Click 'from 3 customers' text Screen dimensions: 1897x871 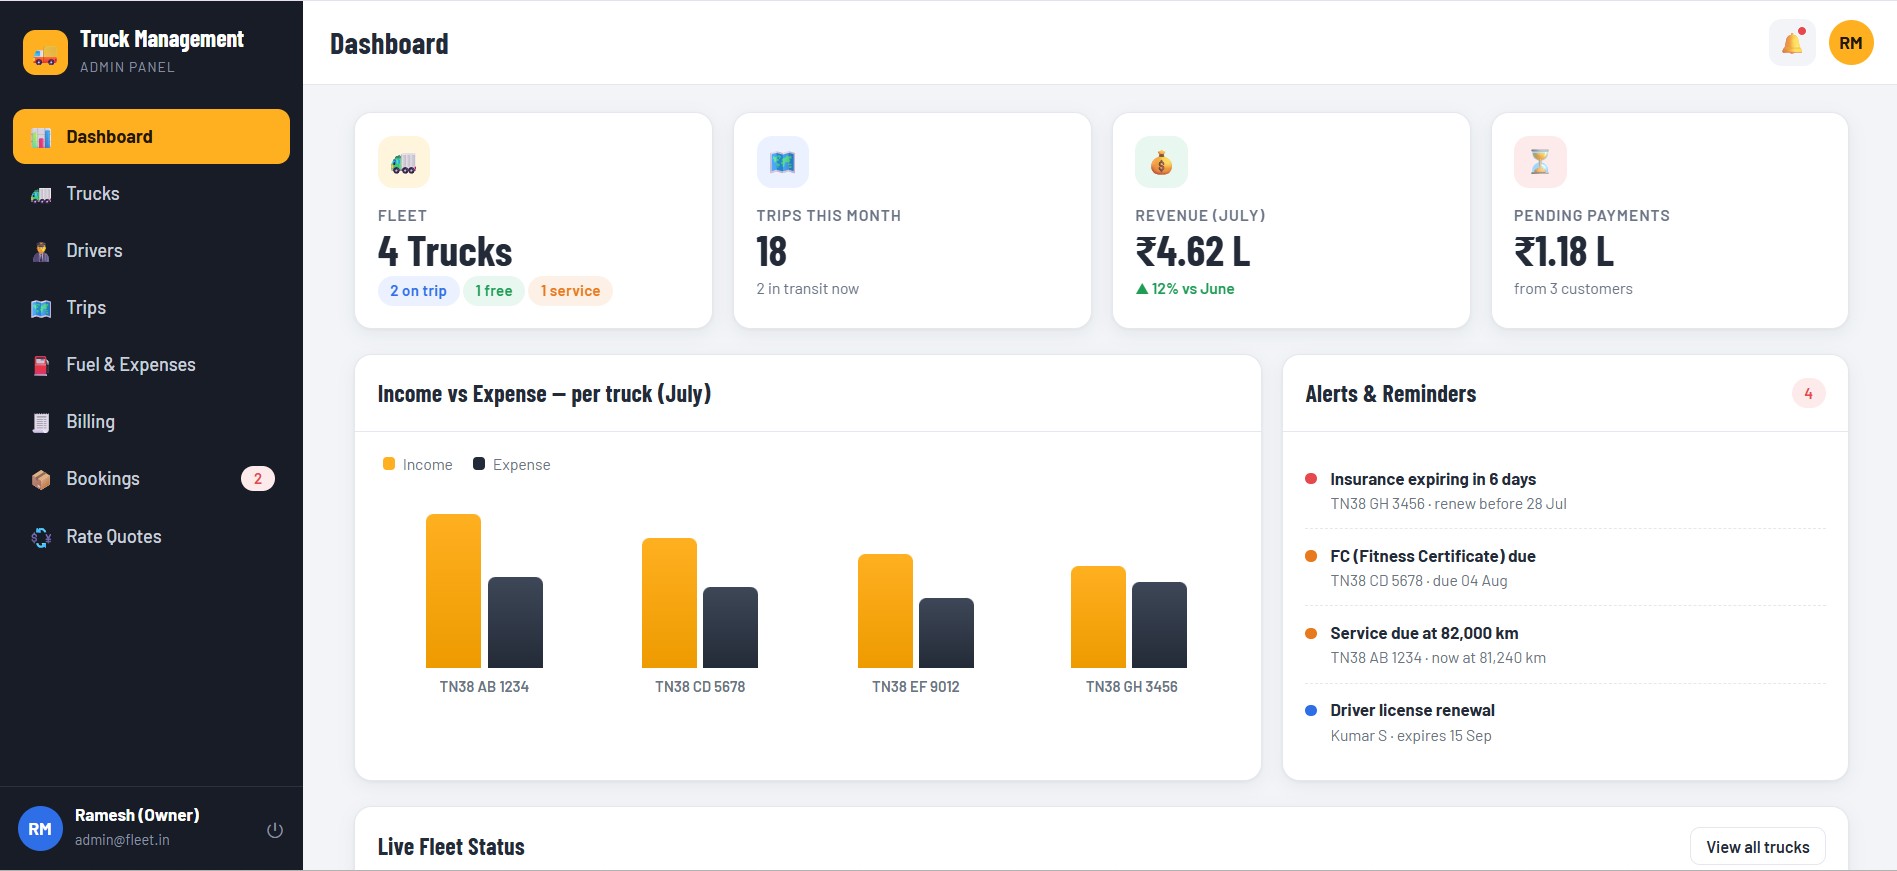1573,289
